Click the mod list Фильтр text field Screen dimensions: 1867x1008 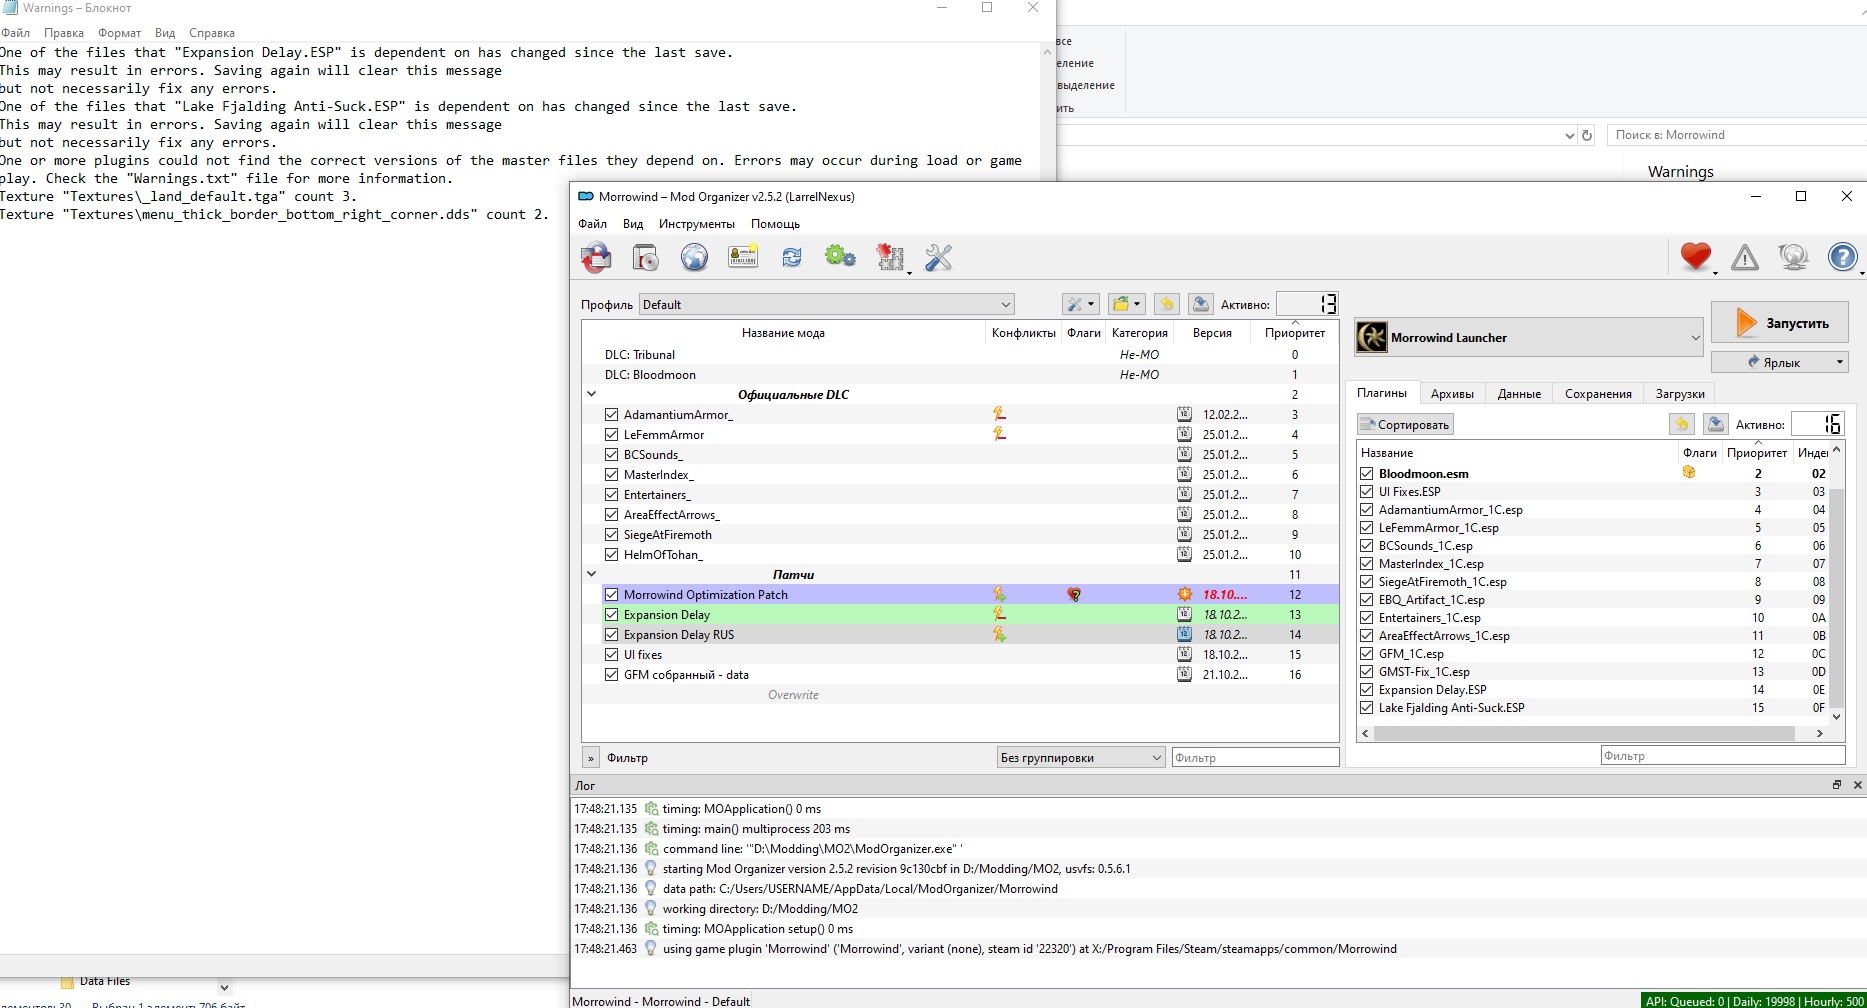[1255, 757]
